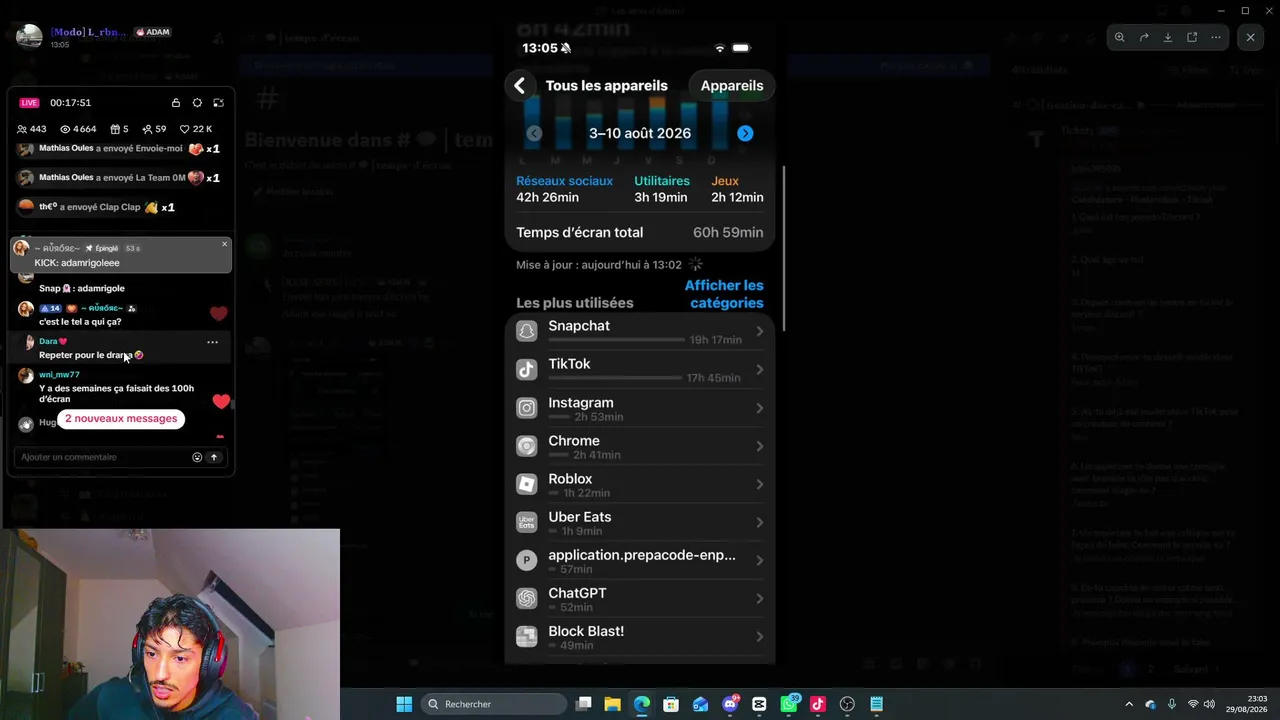Image resolution: width=1280 pixels, height=720 pixels.
Task: Click the streamer webcam preview thumbnail
Action: coord(171,624)
